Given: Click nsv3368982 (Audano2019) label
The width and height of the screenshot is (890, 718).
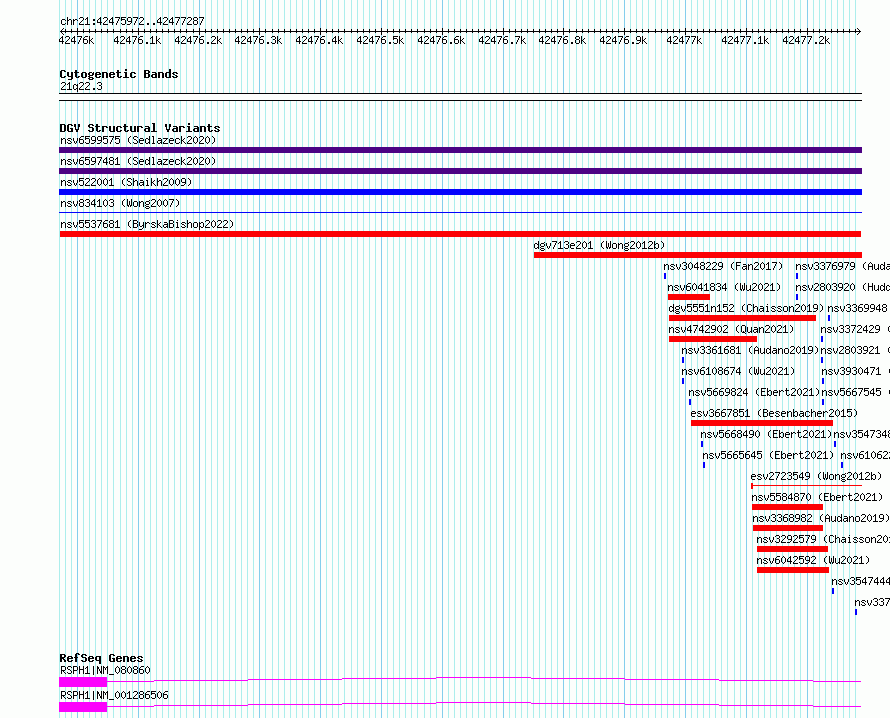Looking at the screenshot, I should [x=821, y=518].
